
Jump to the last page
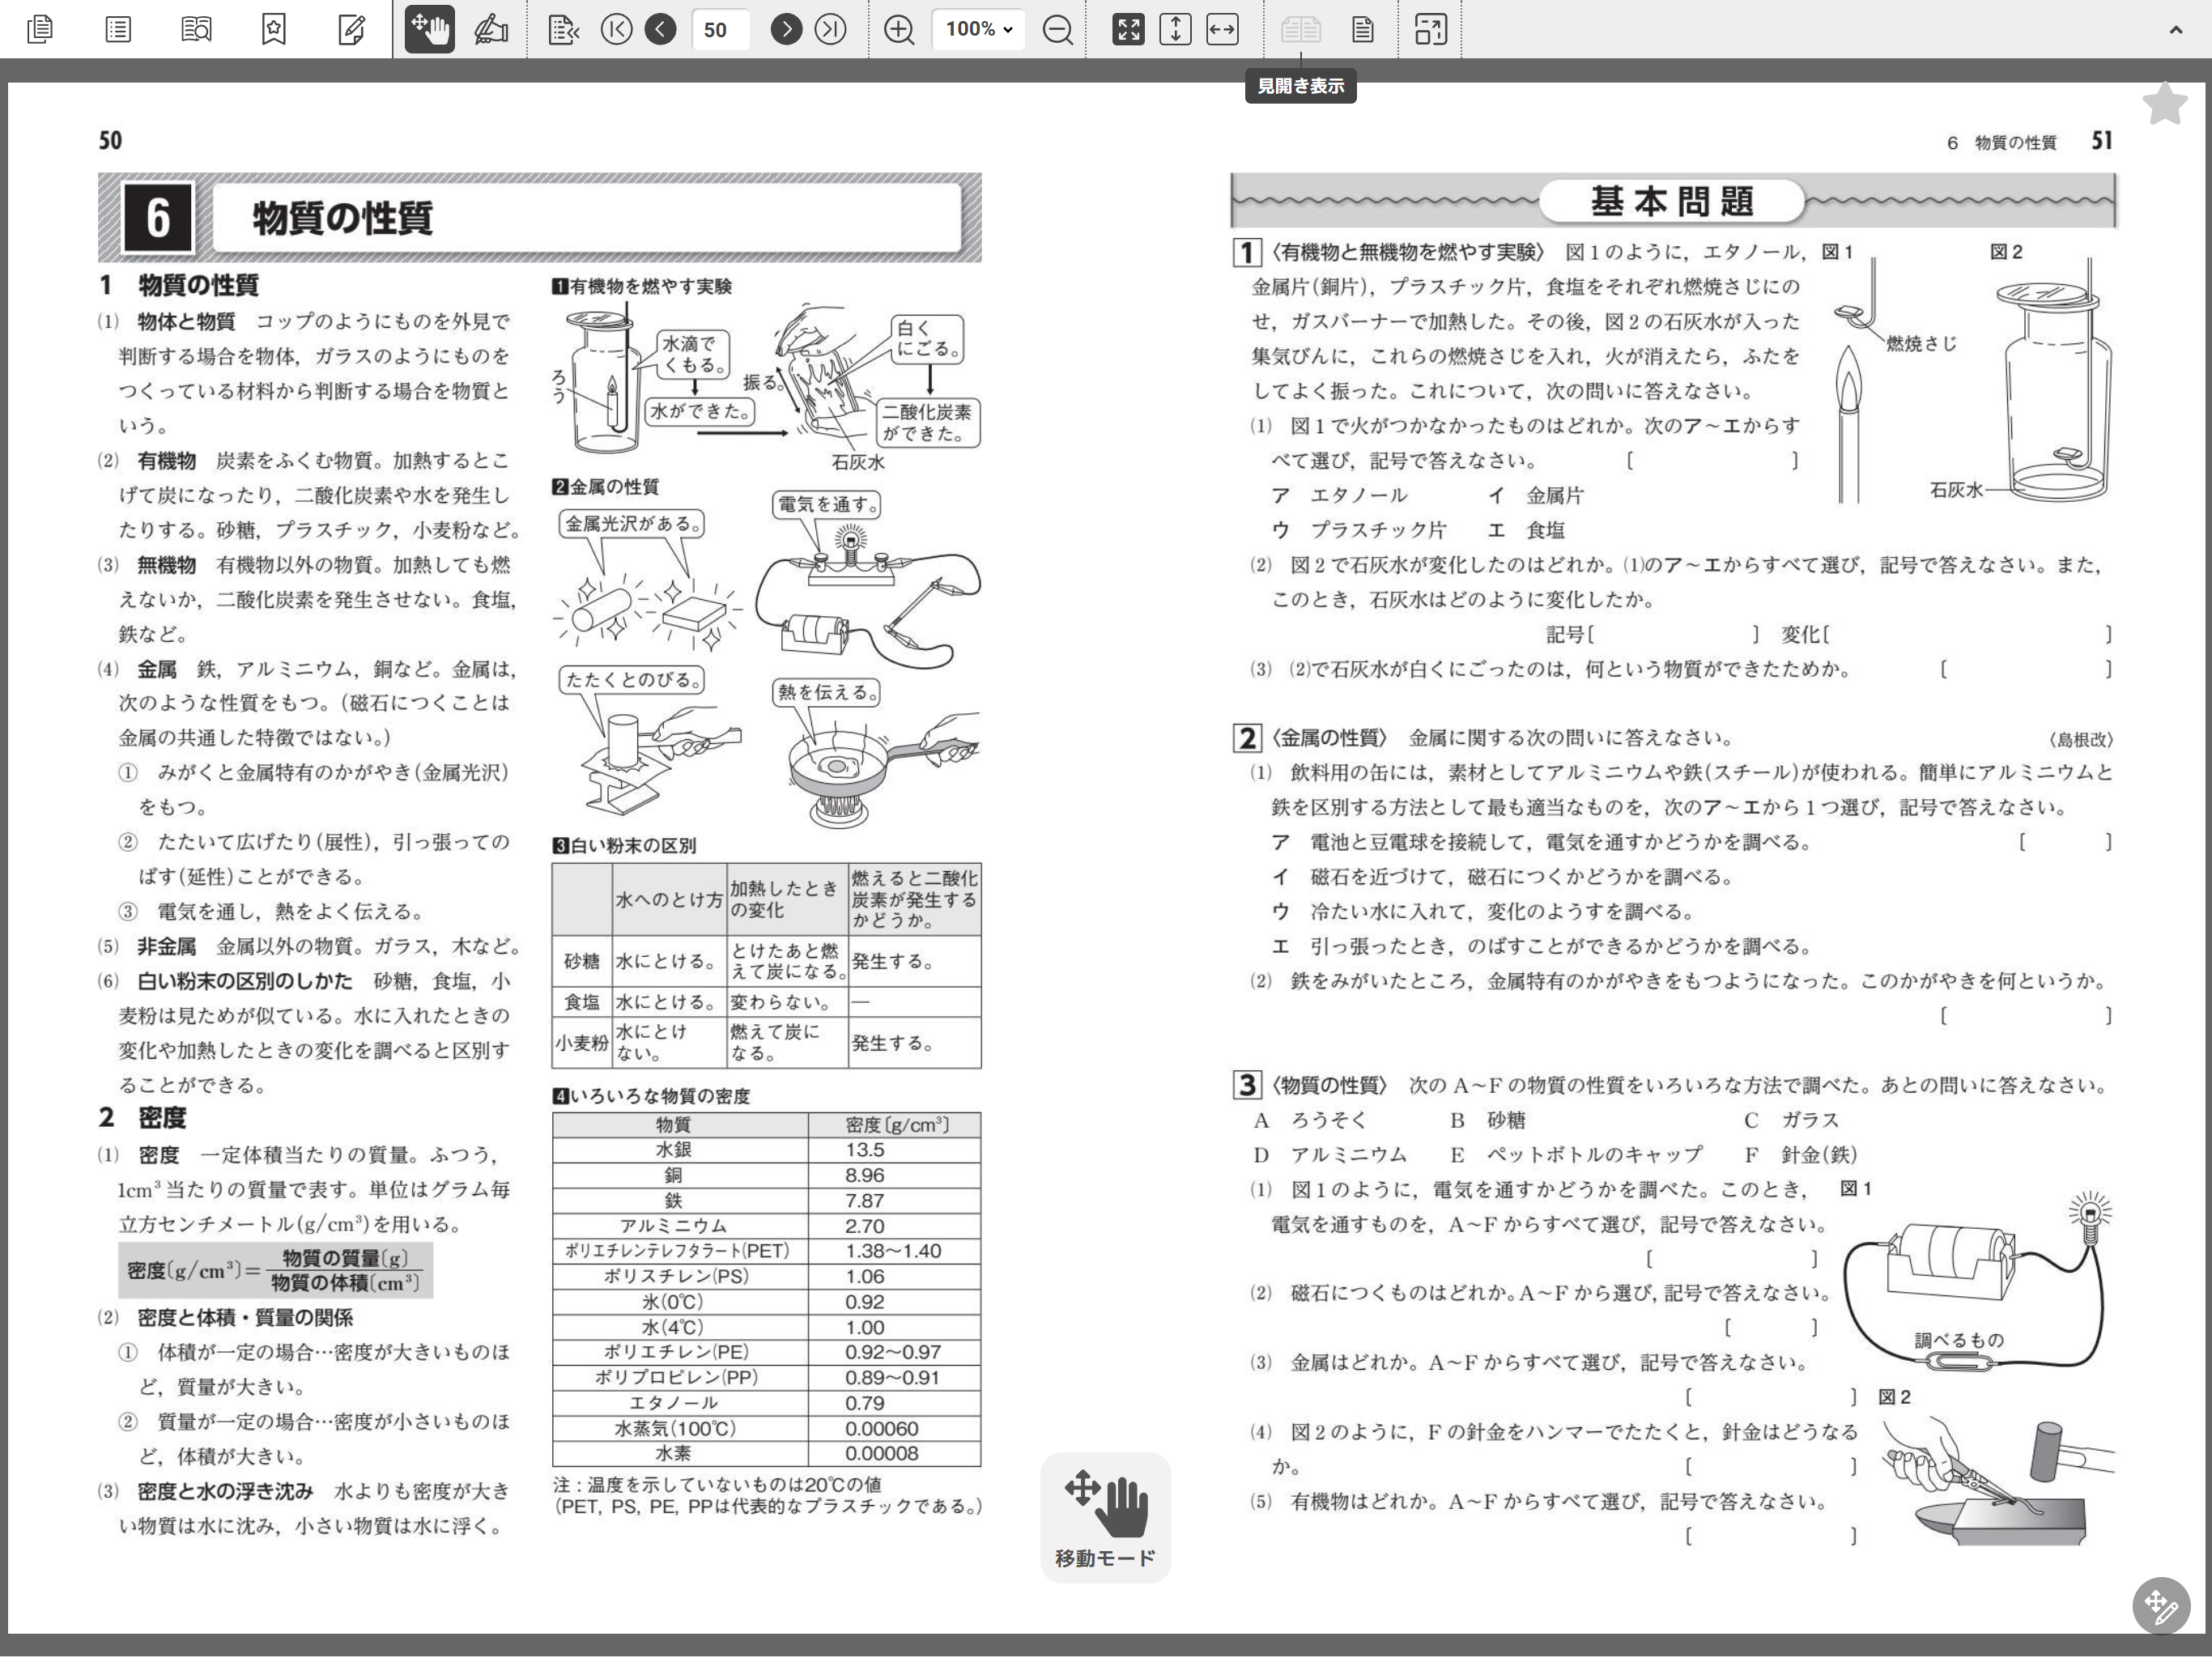coord(829,30)
